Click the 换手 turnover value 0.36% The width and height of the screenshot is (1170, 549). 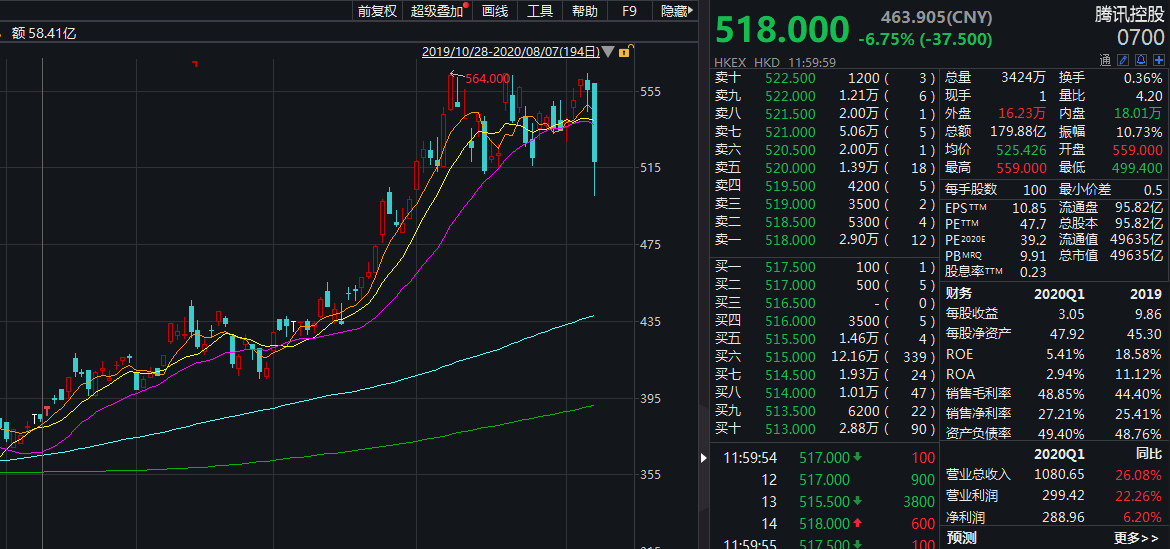(1142, 78)
